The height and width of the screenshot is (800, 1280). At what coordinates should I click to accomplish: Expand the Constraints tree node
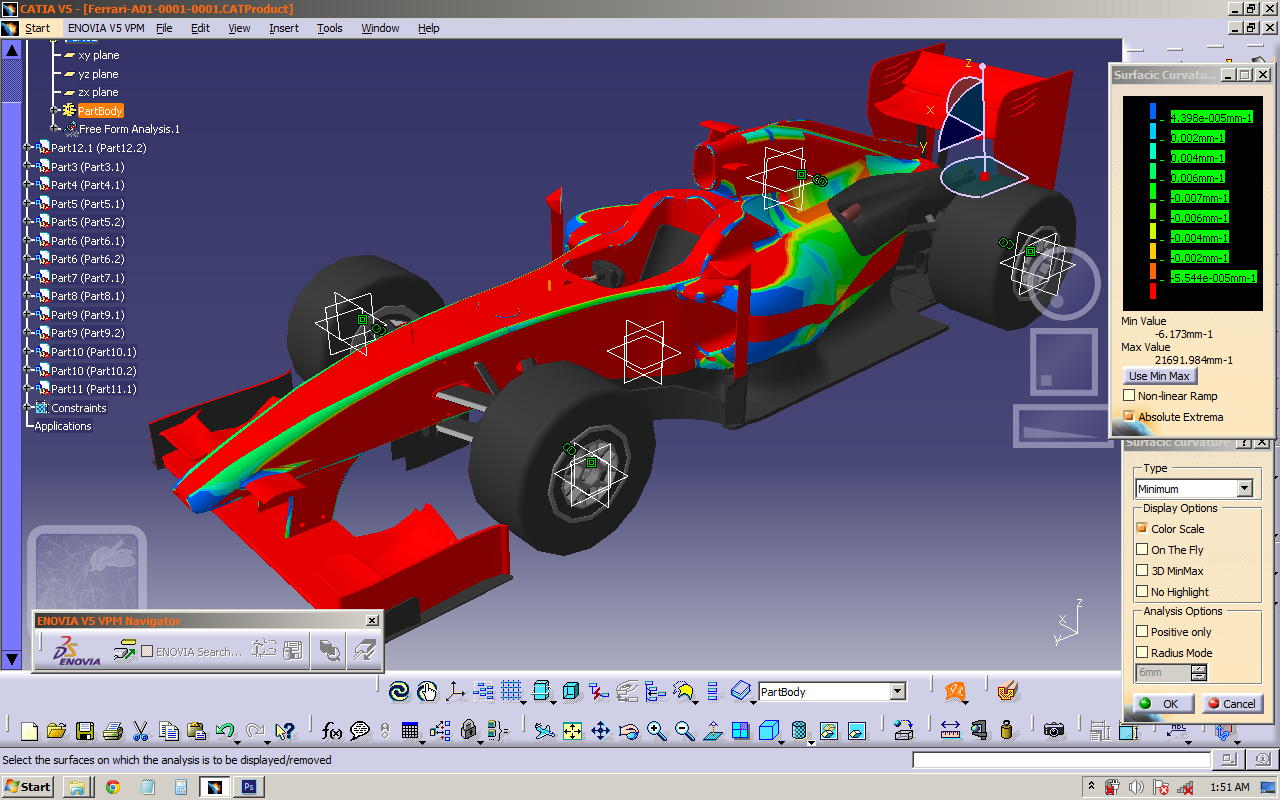click(29, 408)
